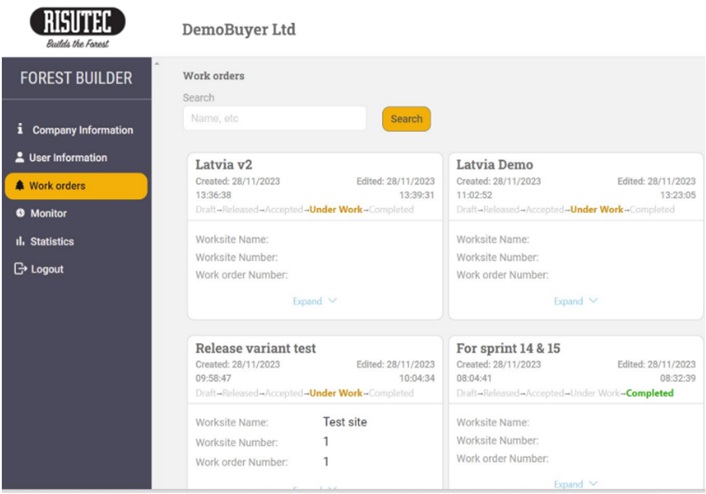
Task: Click the Release variant test card title
Action: click(x=255, y=348)
